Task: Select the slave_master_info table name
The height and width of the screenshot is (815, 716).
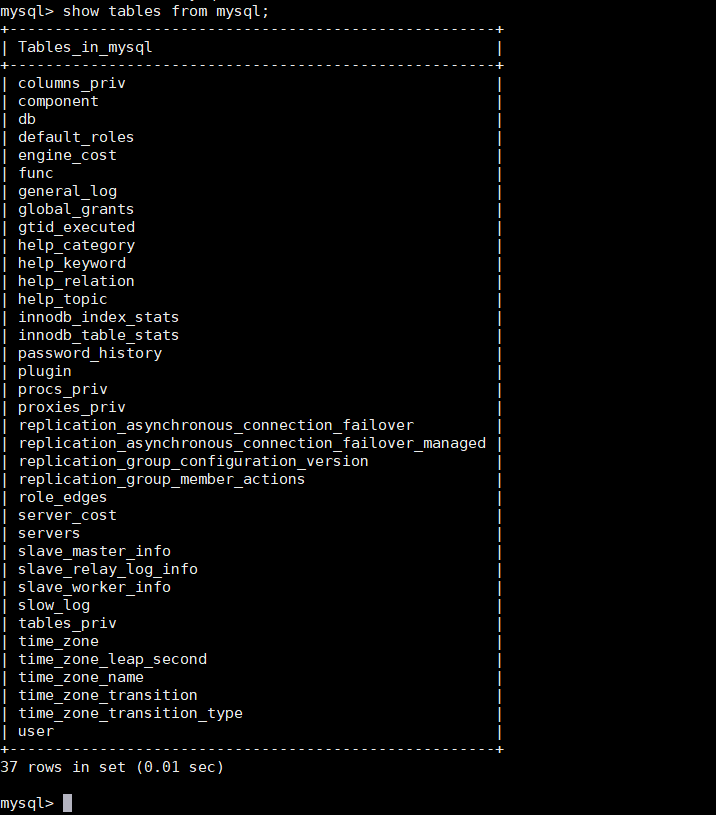Action: (x=94, y=551)
